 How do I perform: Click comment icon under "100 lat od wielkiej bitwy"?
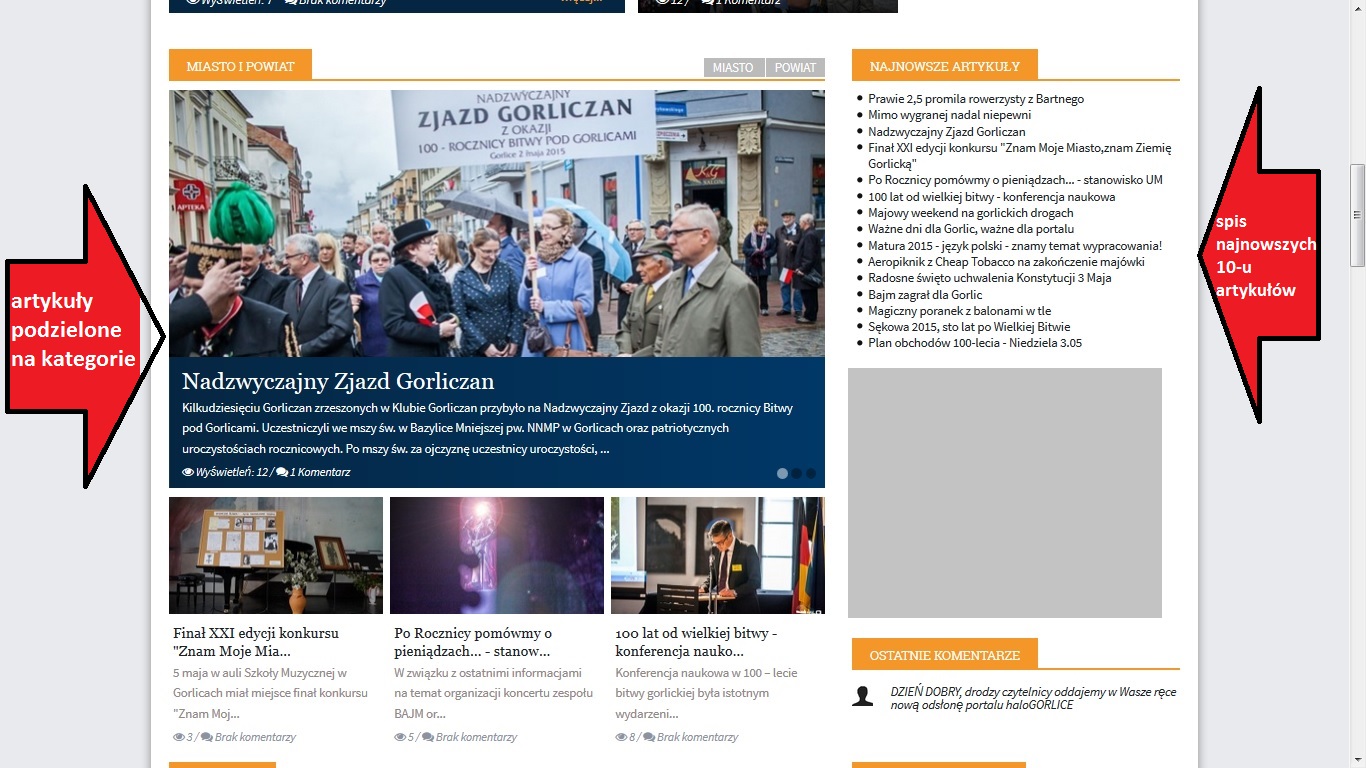click(649, 737)
